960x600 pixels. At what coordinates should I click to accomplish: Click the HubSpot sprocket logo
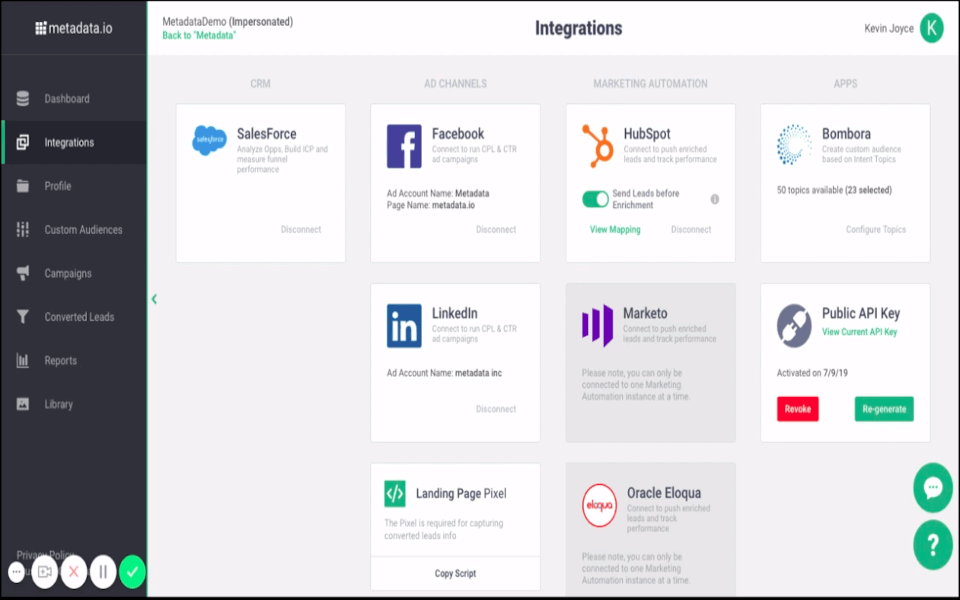pyautogui.click(x=598, y=146)
